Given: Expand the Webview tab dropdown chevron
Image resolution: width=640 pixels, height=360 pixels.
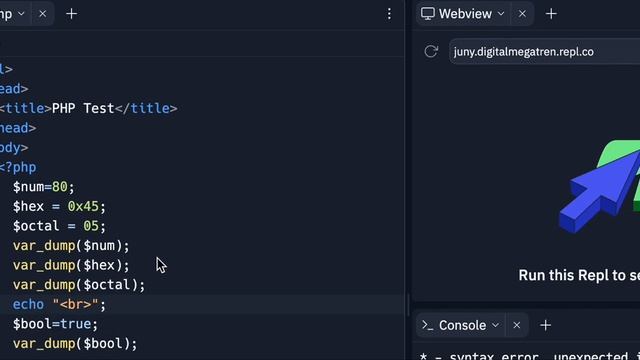Looking at the screenshot, I should point(501,14).
